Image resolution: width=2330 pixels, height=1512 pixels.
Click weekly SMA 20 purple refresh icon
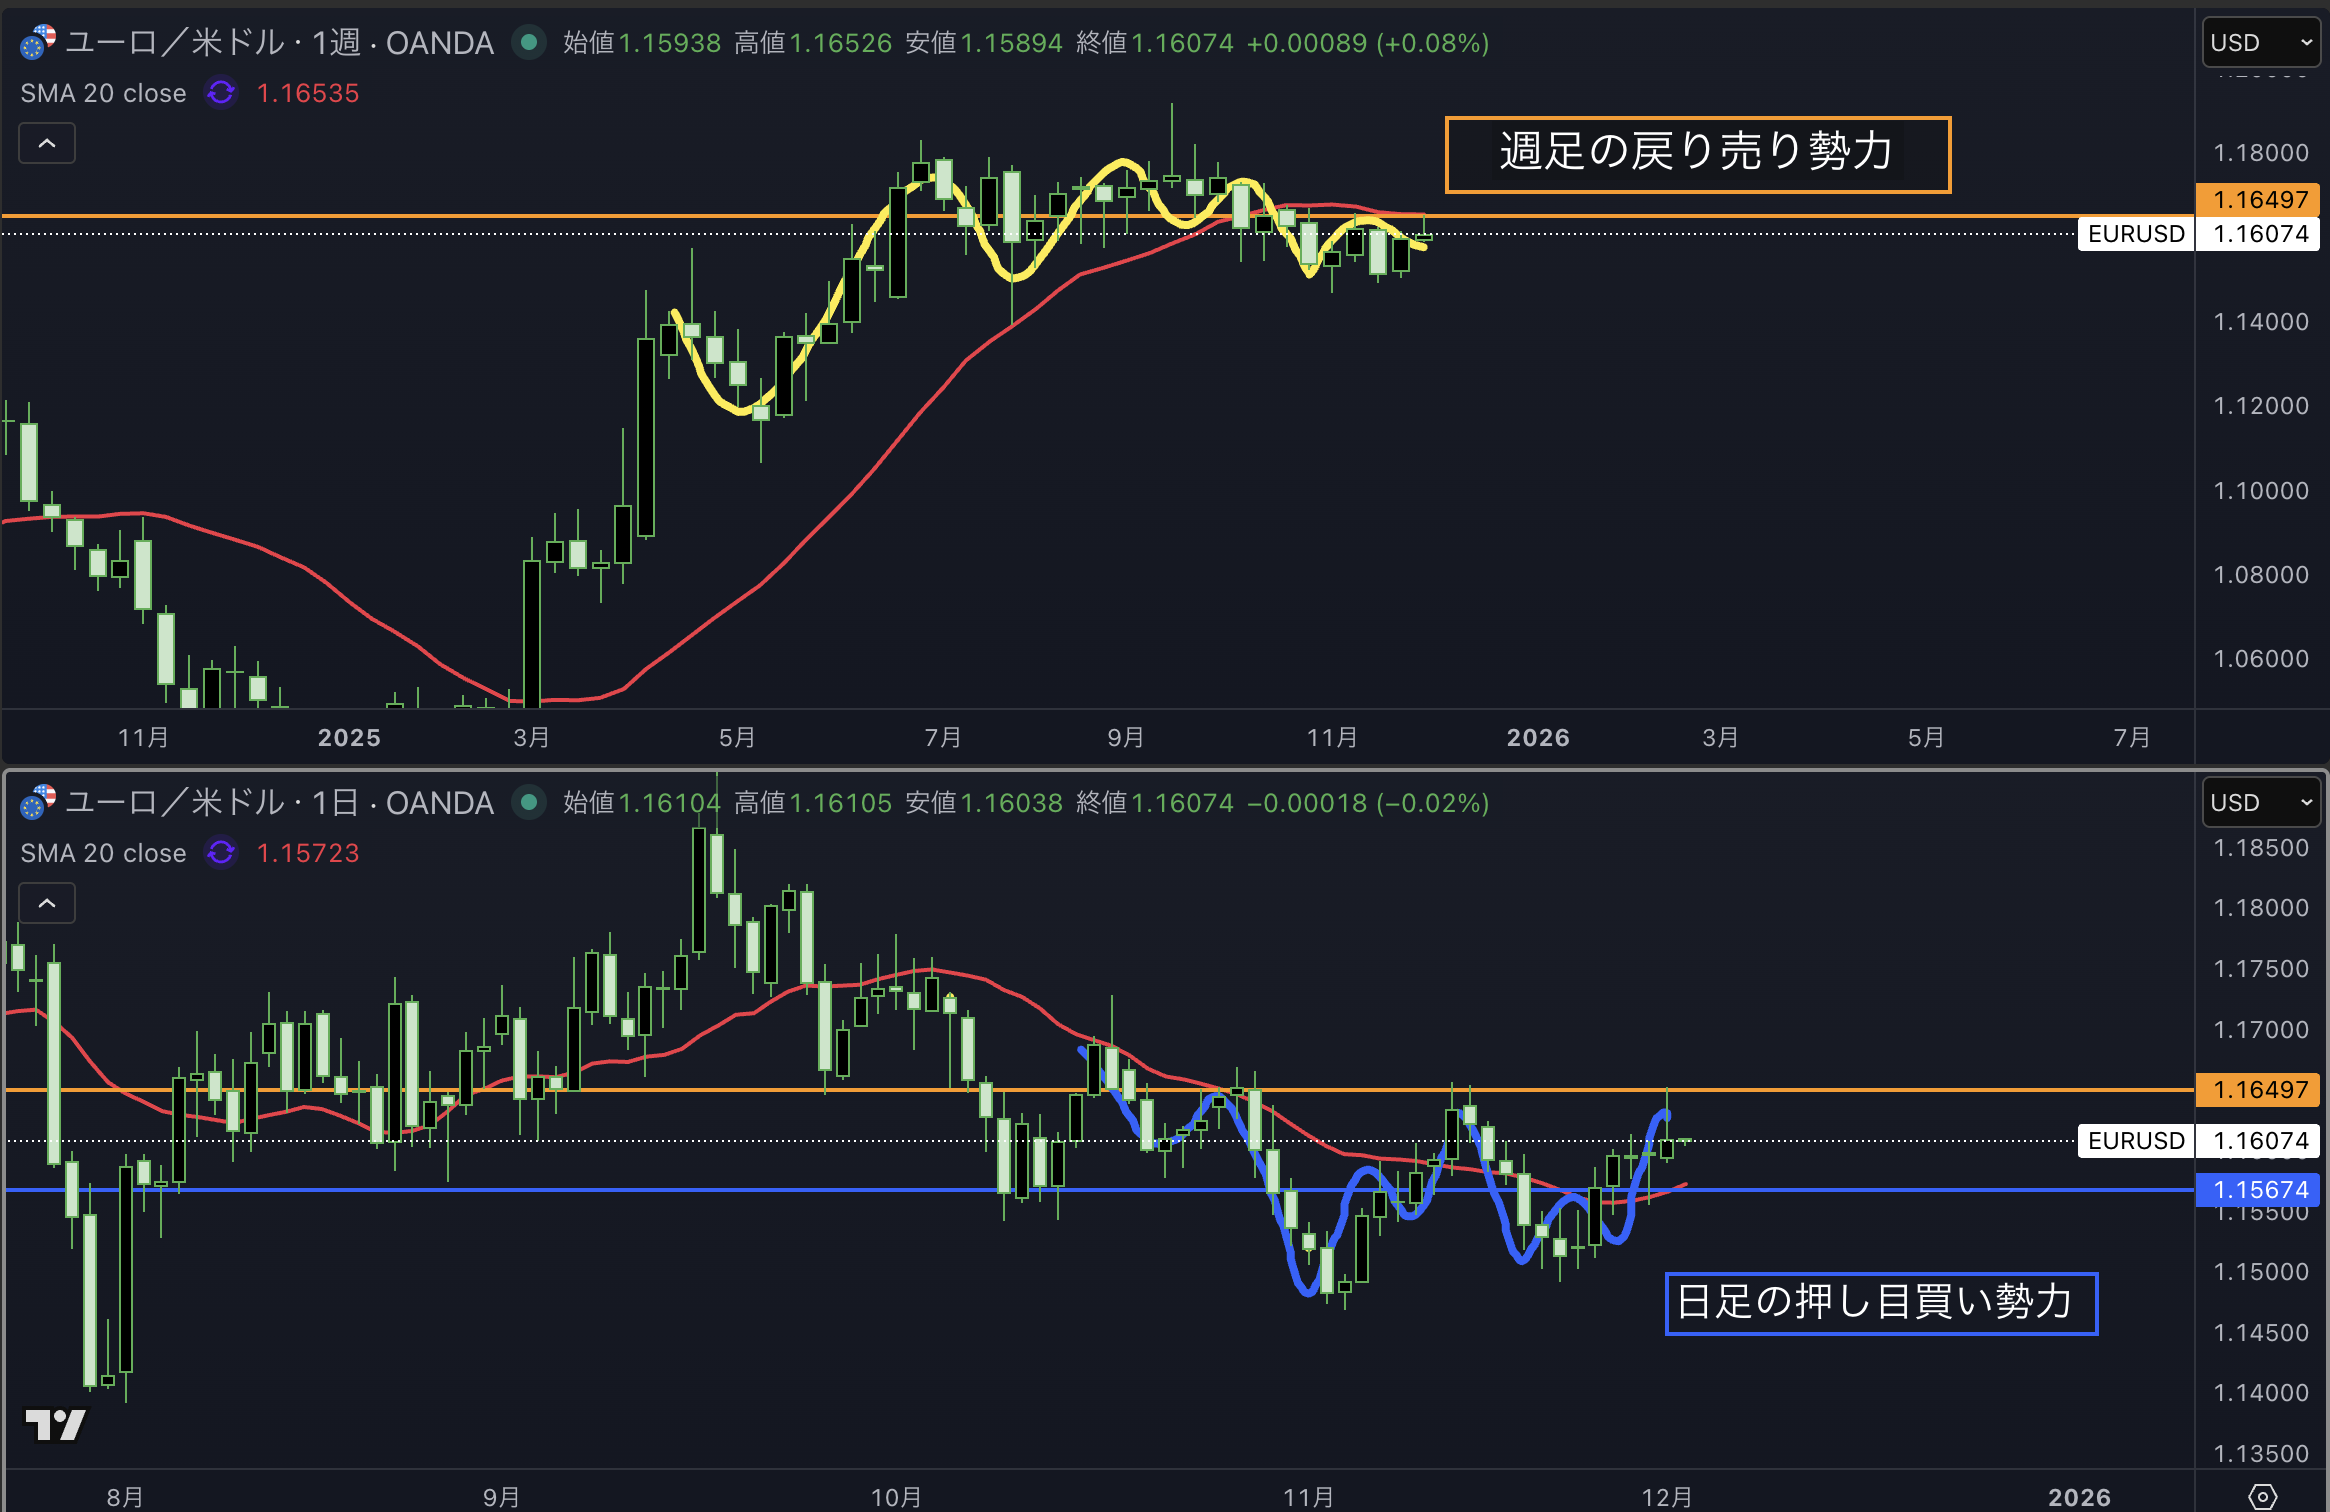(221, 93)
